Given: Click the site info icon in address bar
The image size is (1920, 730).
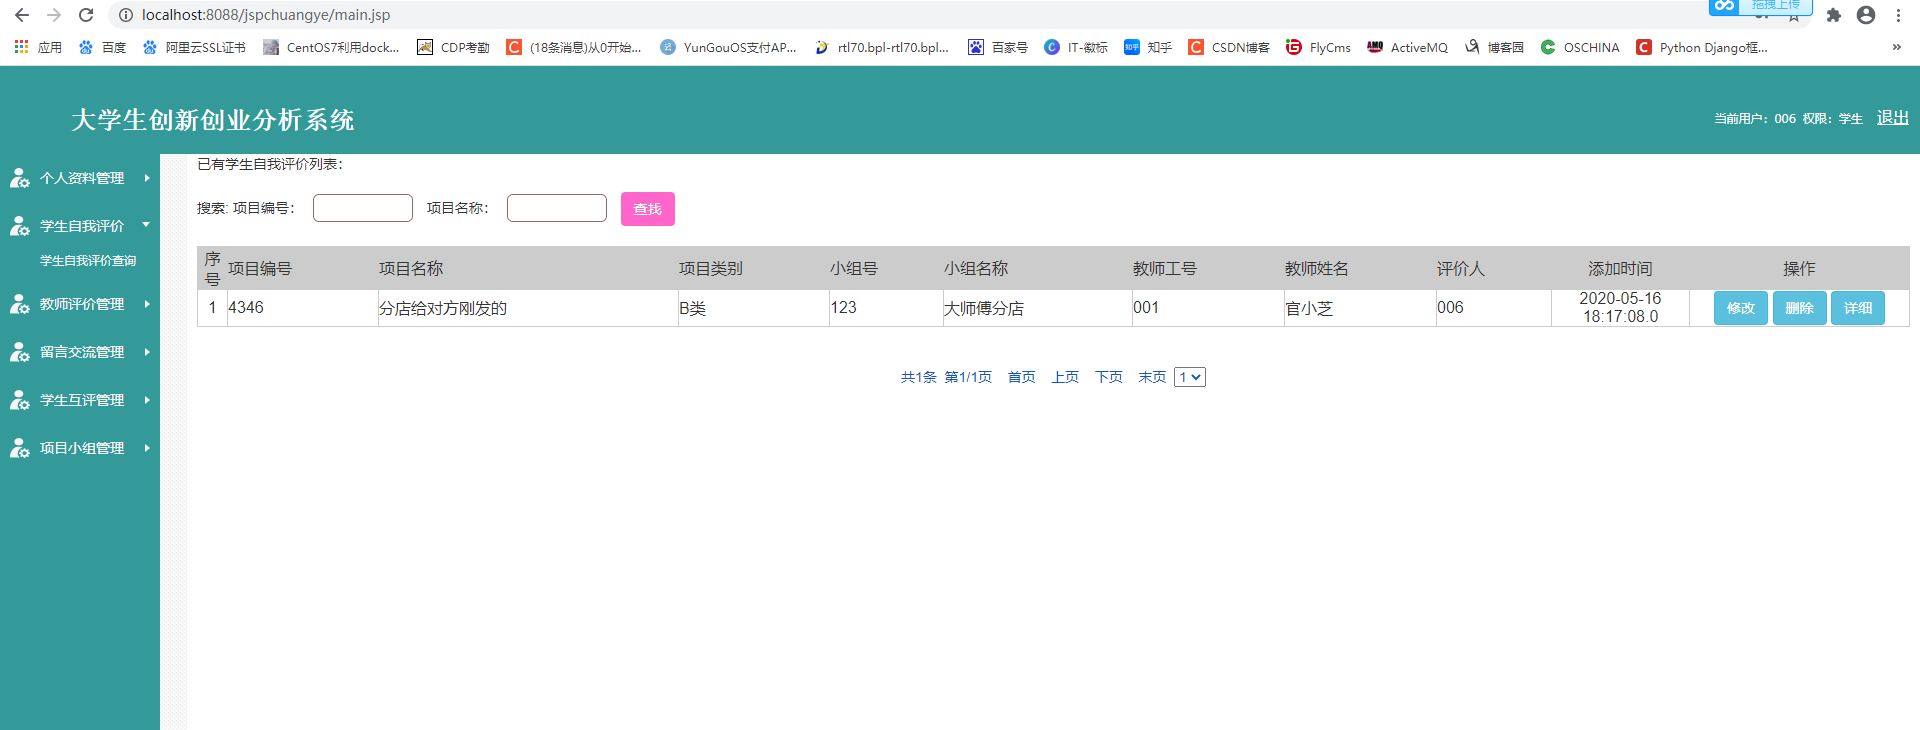Looking at the screenshot, I should (126, 15).
